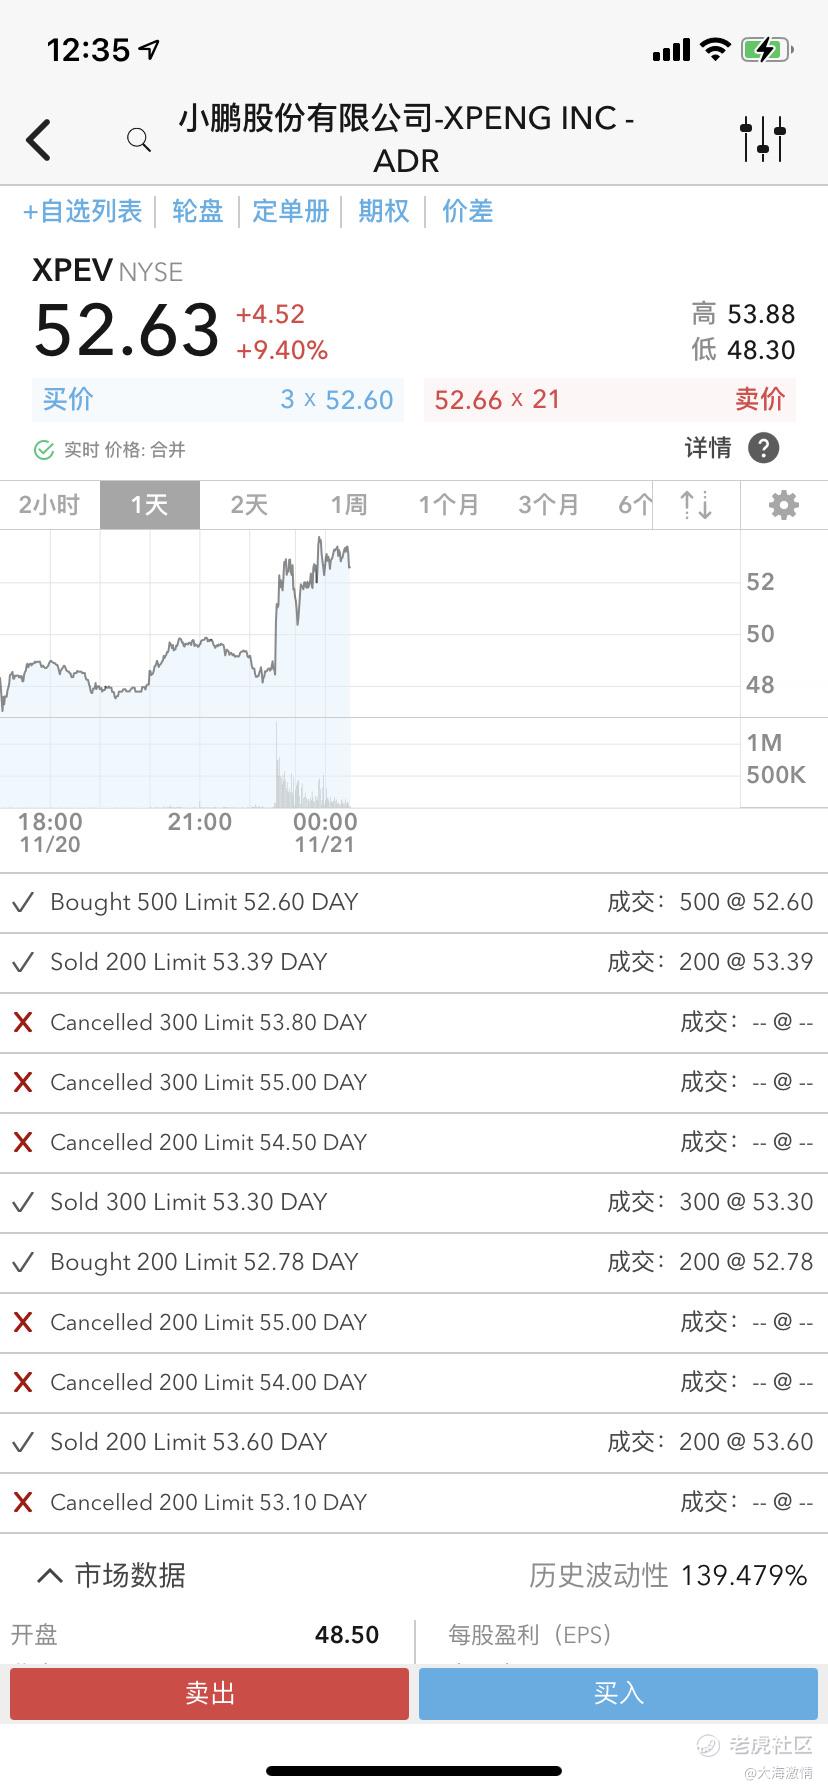
Task: Switch chart to 2小时 timeframe
Action: [x=49, y=505]
